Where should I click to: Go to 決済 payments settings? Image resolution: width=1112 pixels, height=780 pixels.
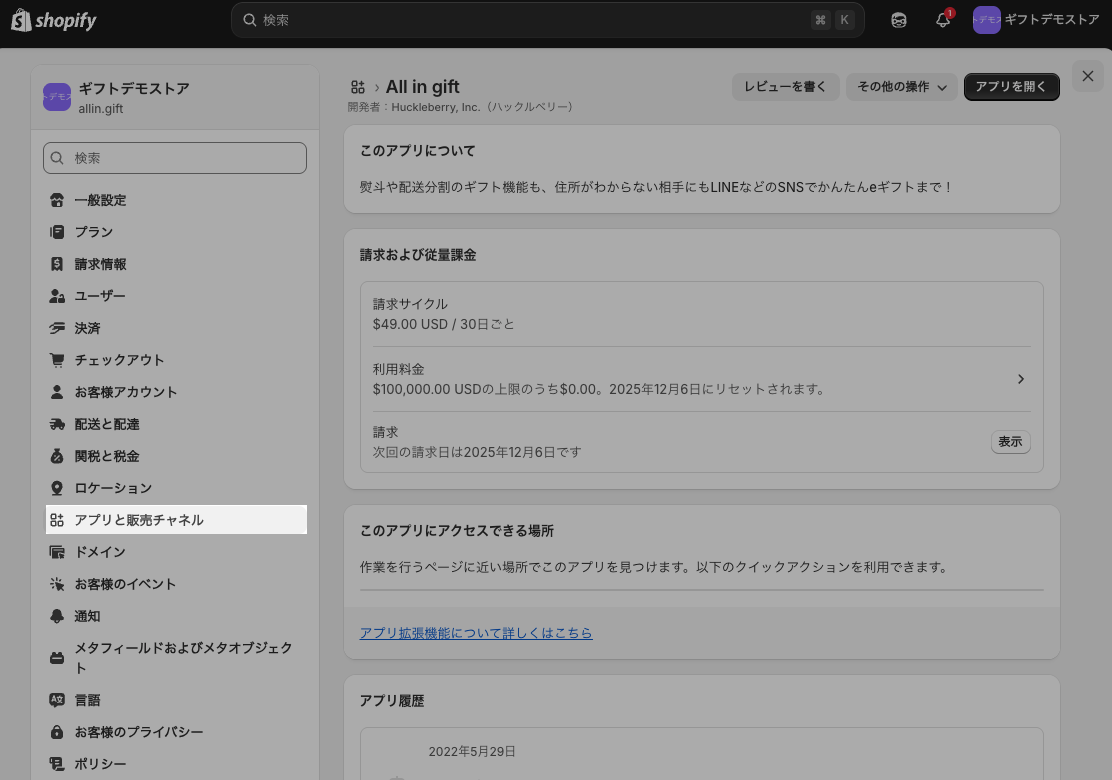[x=87, y=328]
